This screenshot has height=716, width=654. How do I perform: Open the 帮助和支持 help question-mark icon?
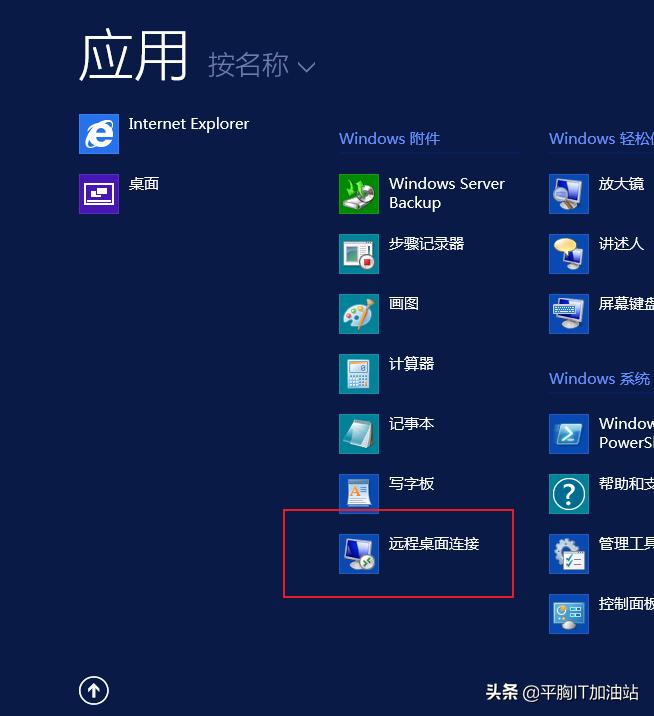tap(569, 494)
